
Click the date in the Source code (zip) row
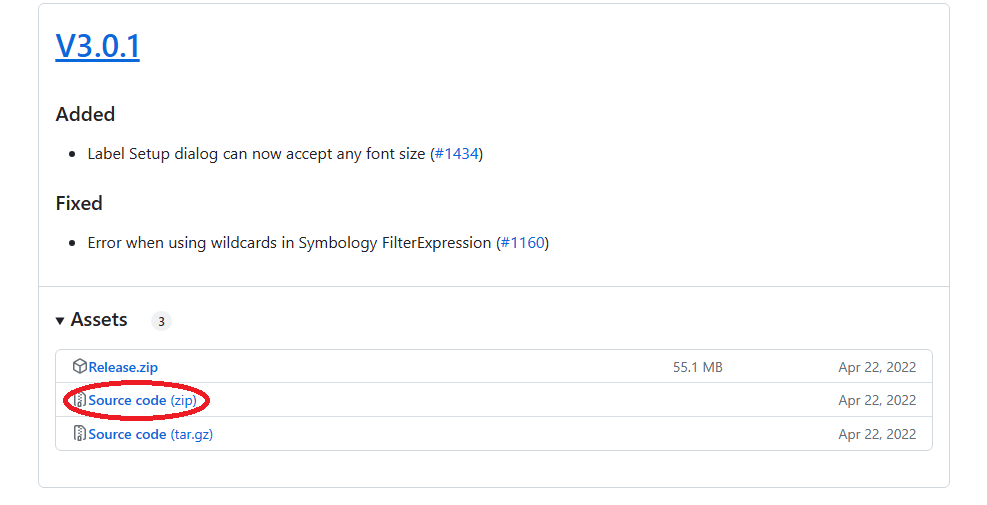point(877,400)
